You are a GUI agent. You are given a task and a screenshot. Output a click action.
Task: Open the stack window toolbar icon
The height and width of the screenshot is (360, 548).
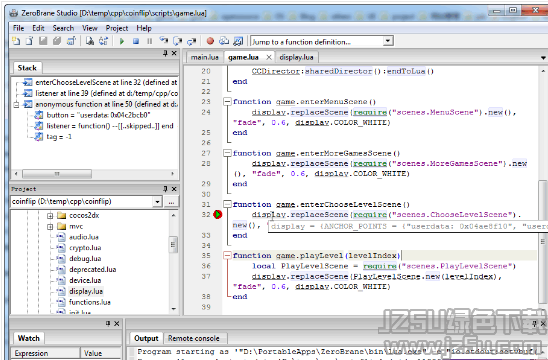click(224, 41)
